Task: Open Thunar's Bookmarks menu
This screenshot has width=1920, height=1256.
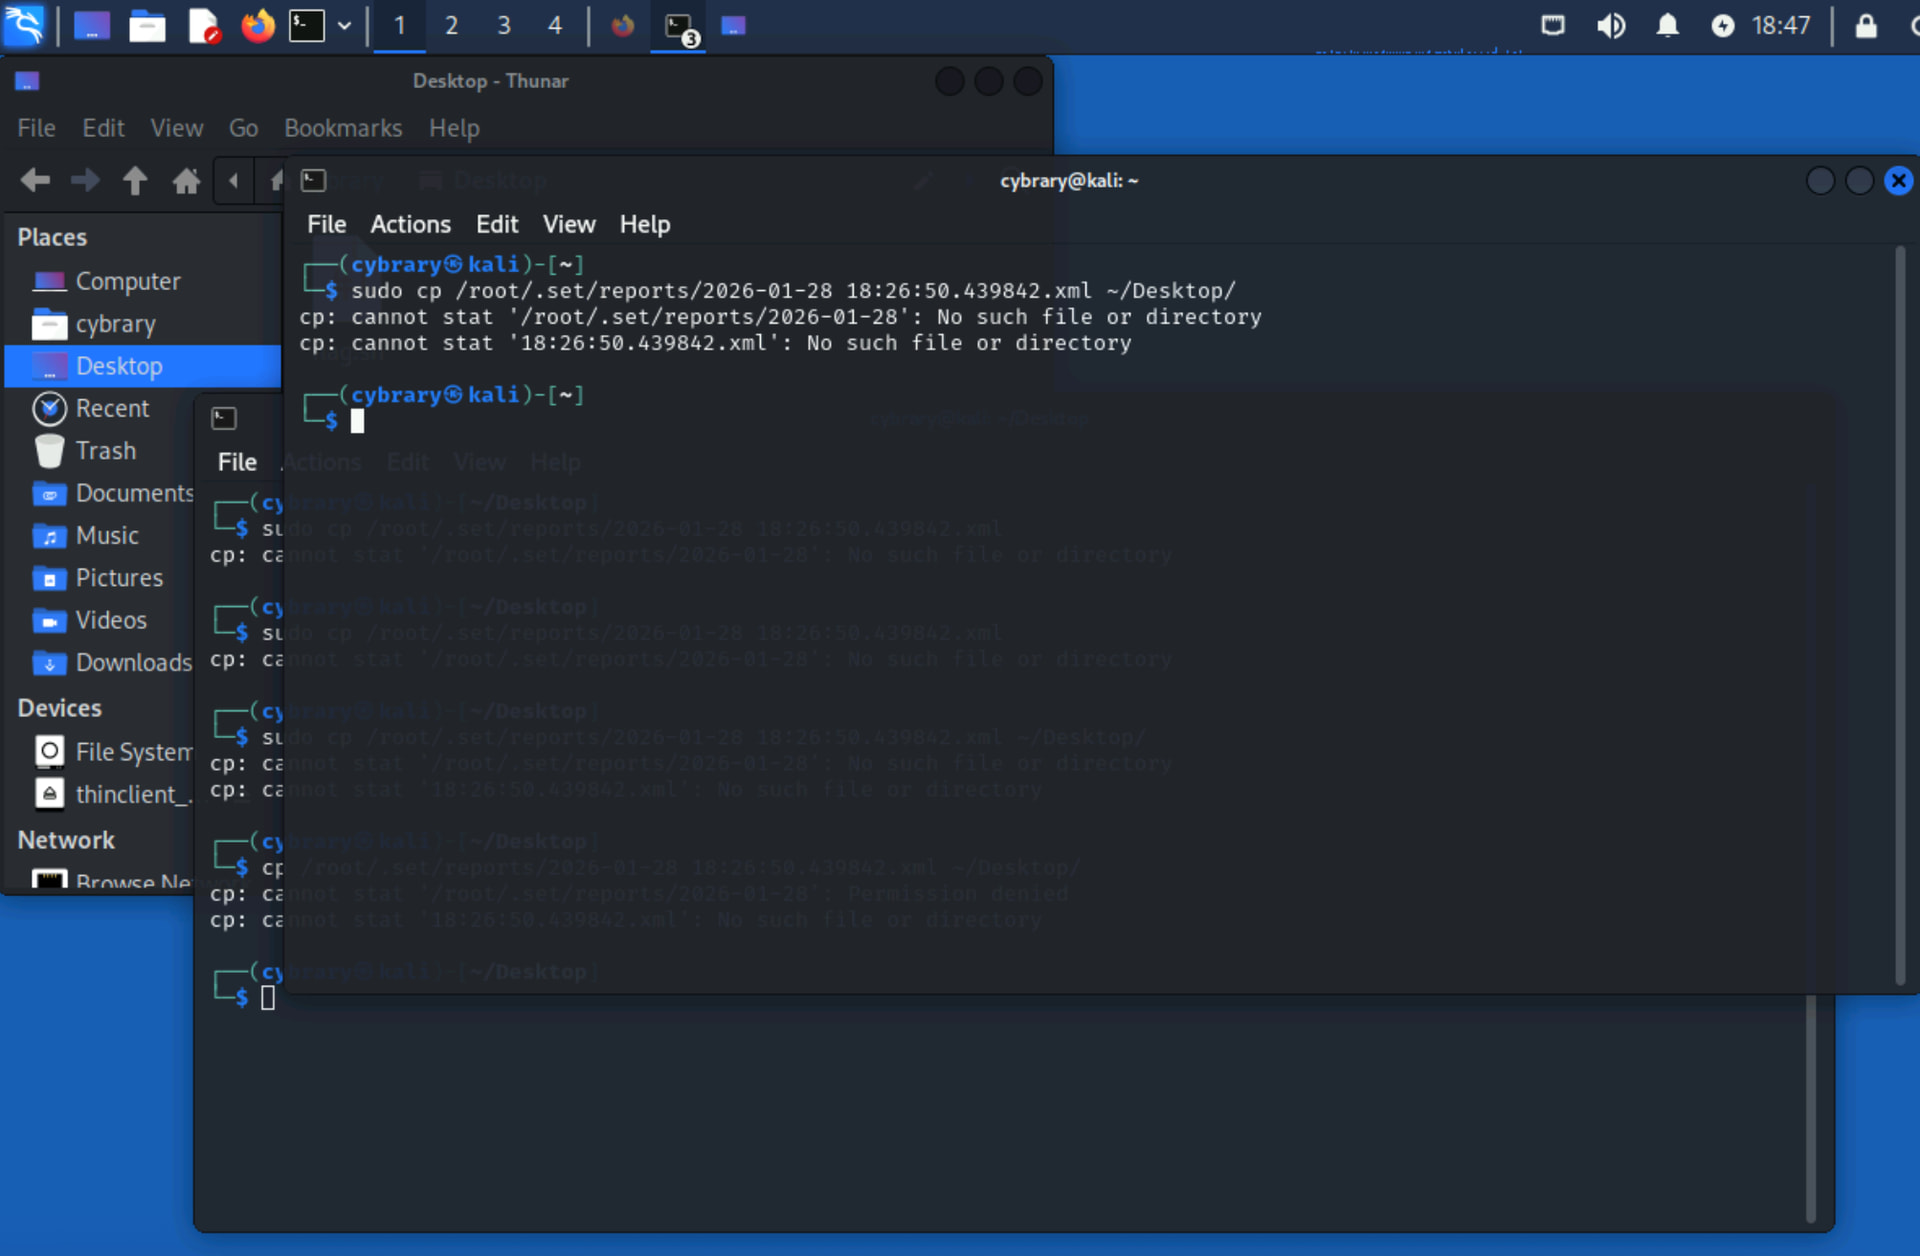Action: [x=342, y=128]
